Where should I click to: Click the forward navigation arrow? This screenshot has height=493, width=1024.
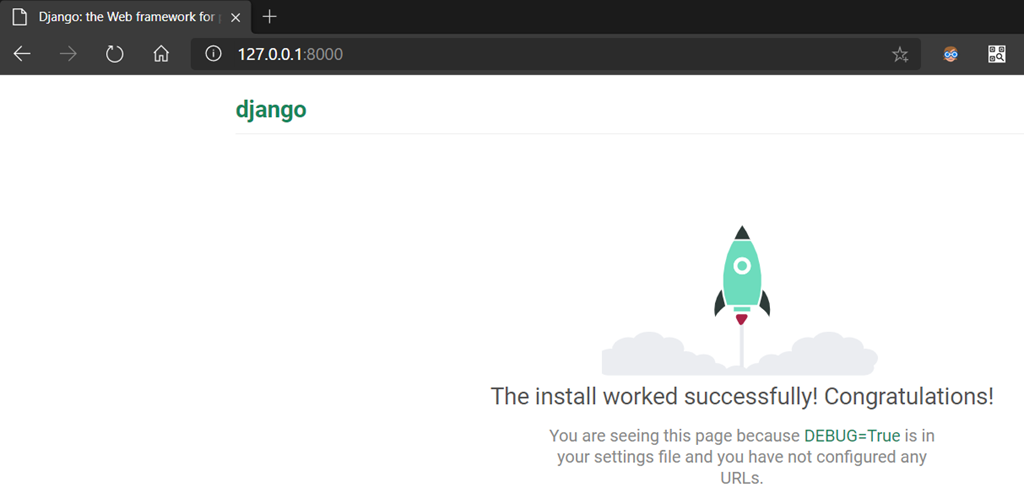tap(68, 54)
